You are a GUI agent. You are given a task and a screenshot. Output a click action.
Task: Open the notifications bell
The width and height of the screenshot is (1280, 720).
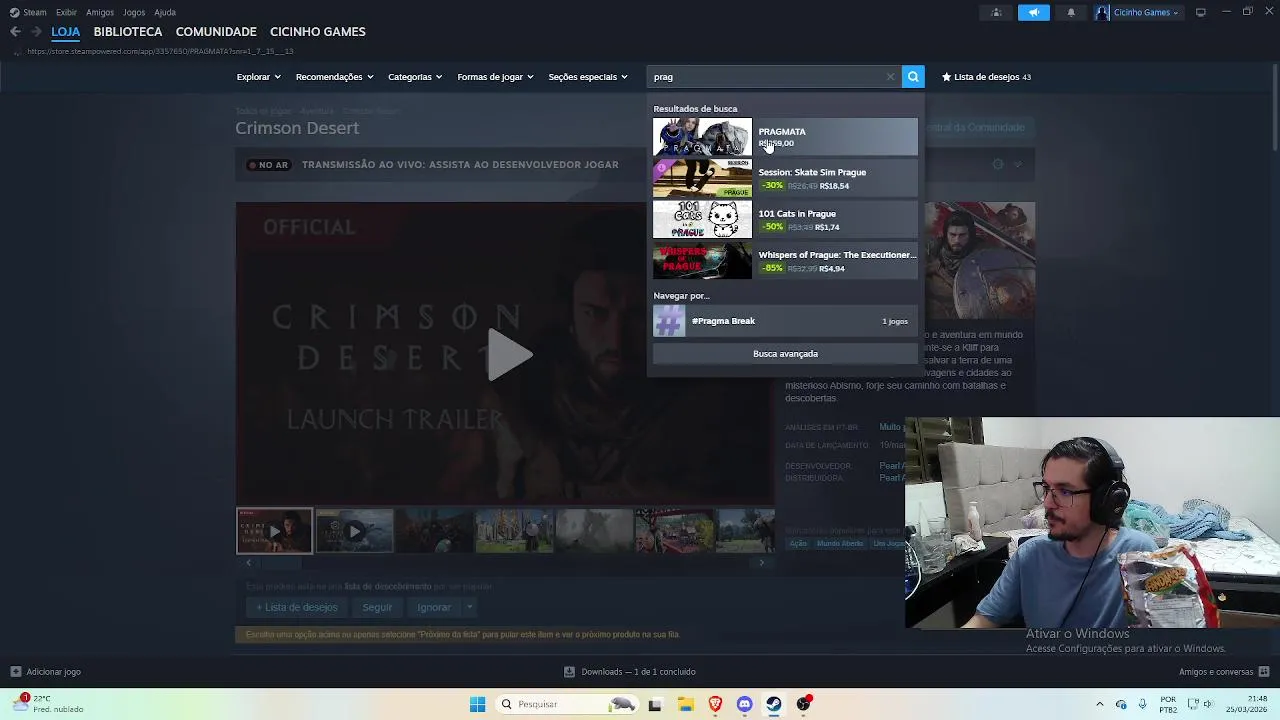[1071, 12]
